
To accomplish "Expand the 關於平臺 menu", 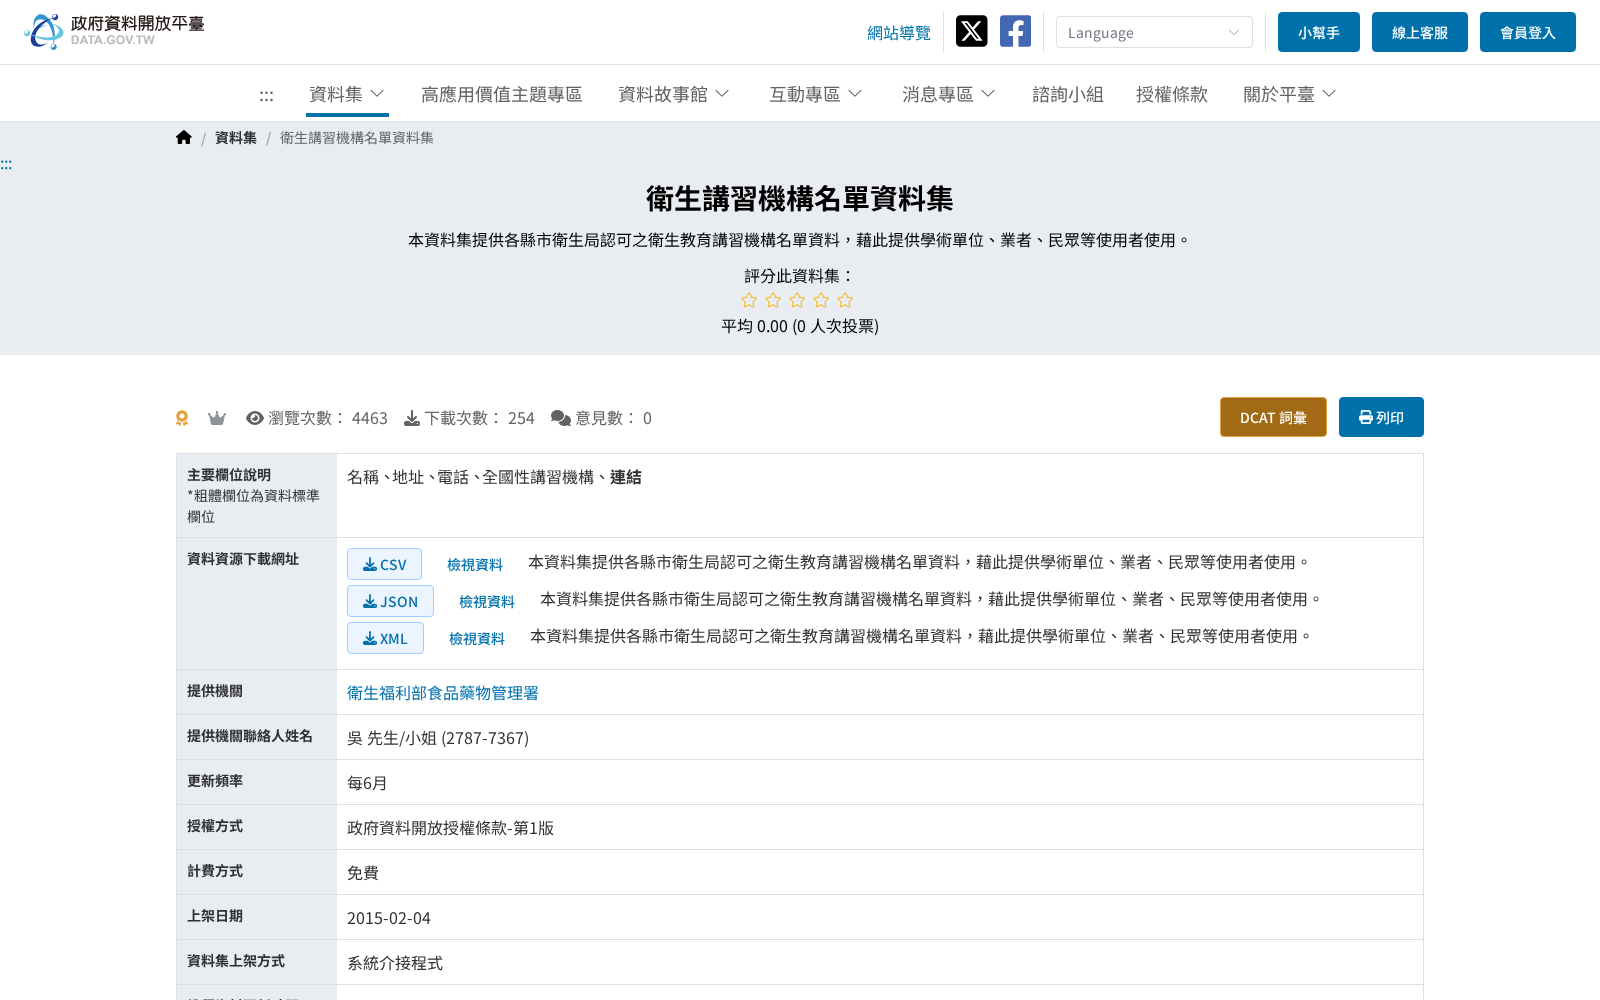I will [x=1290, y=94].
